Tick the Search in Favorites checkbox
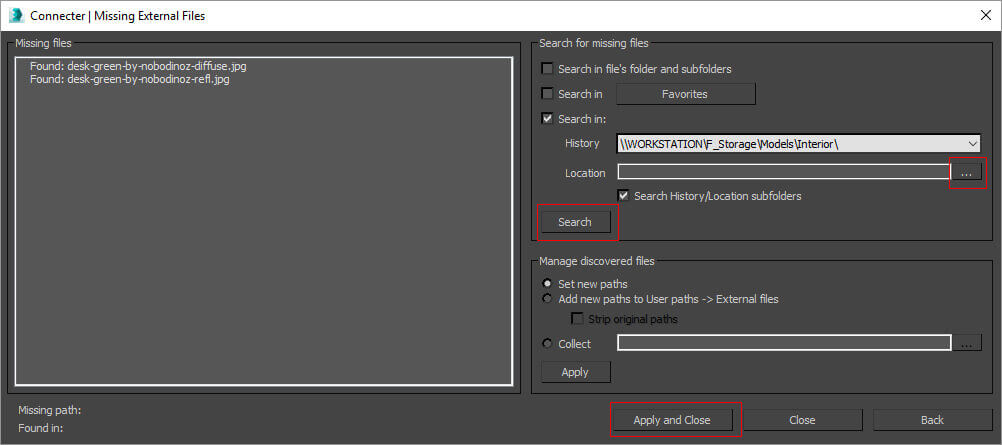1002x445 pixels. (x=547, y=93)
